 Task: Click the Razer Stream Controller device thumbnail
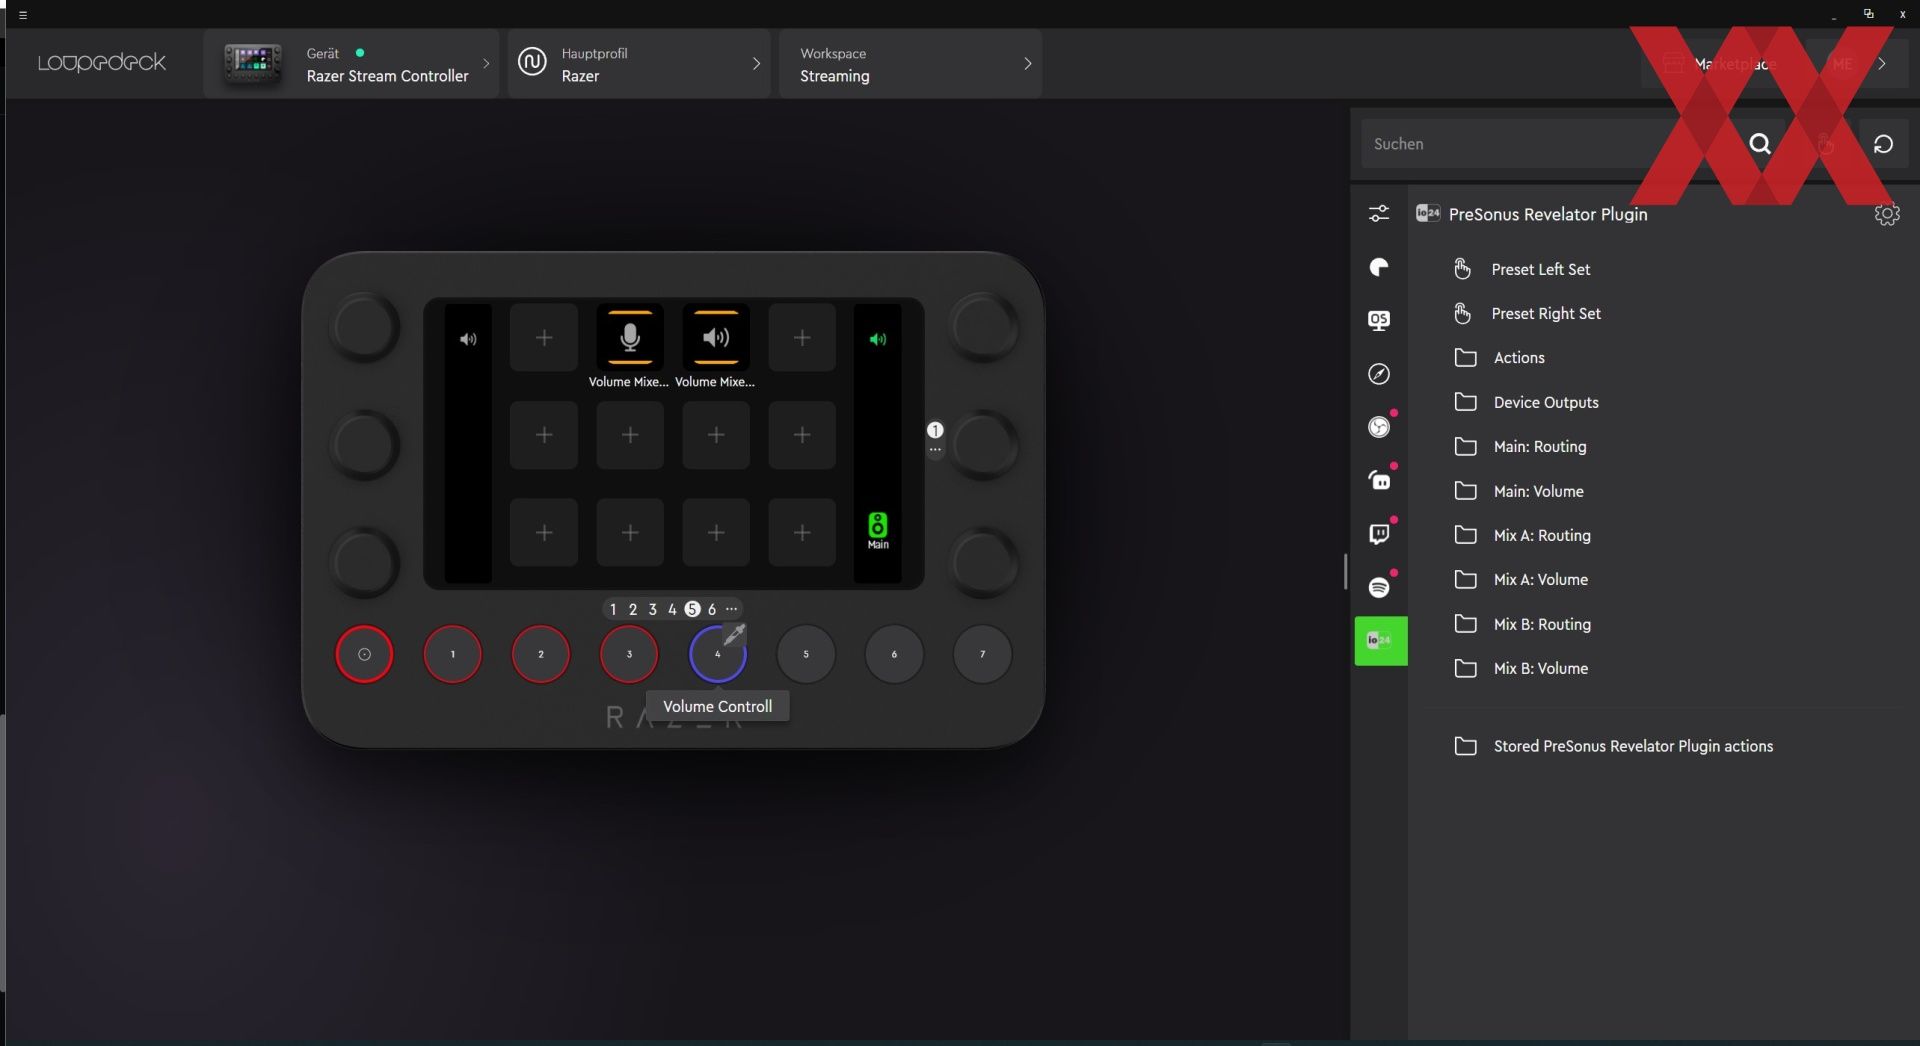pyautogui.click(x=252, y=64)
